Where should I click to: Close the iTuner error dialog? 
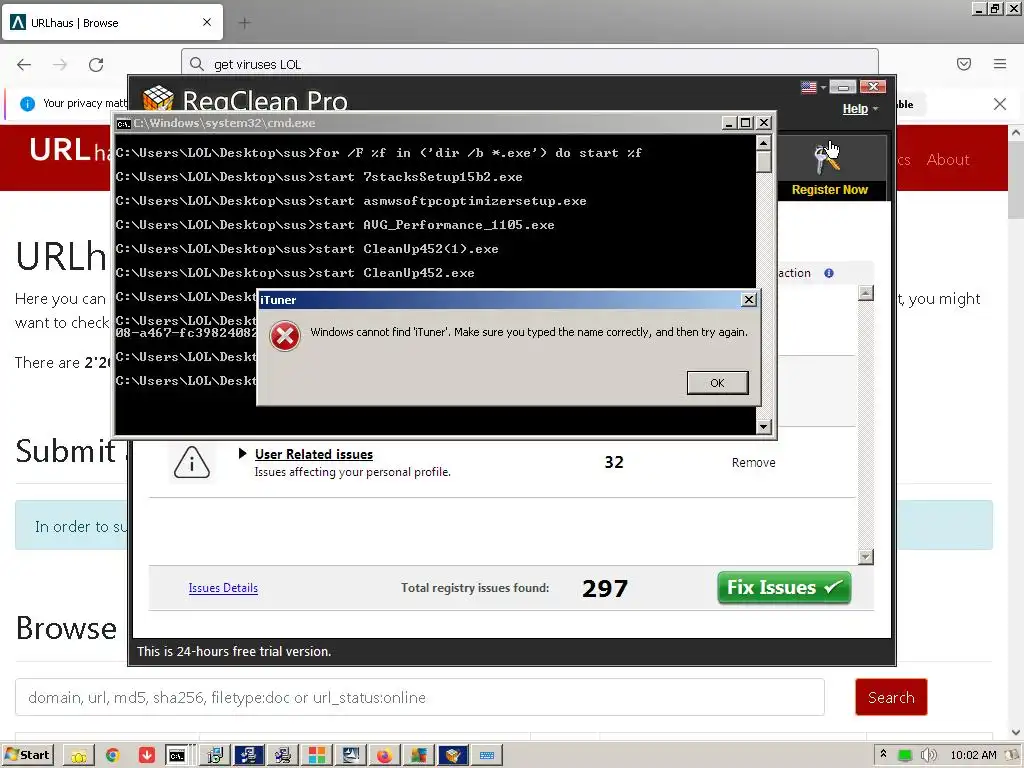[748, 300]
